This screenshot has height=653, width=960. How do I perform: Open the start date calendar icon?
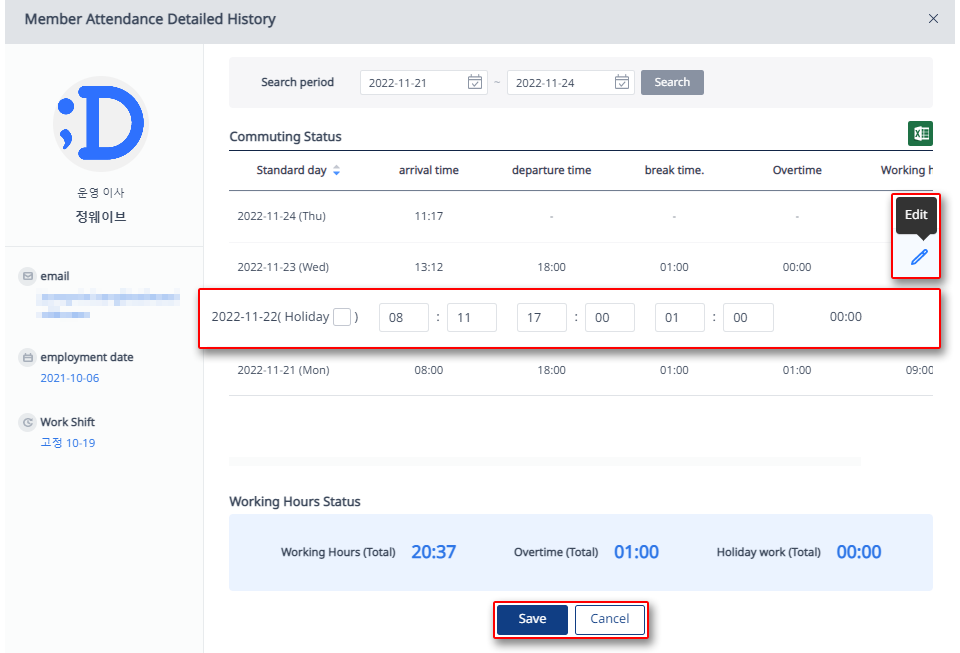474,82
